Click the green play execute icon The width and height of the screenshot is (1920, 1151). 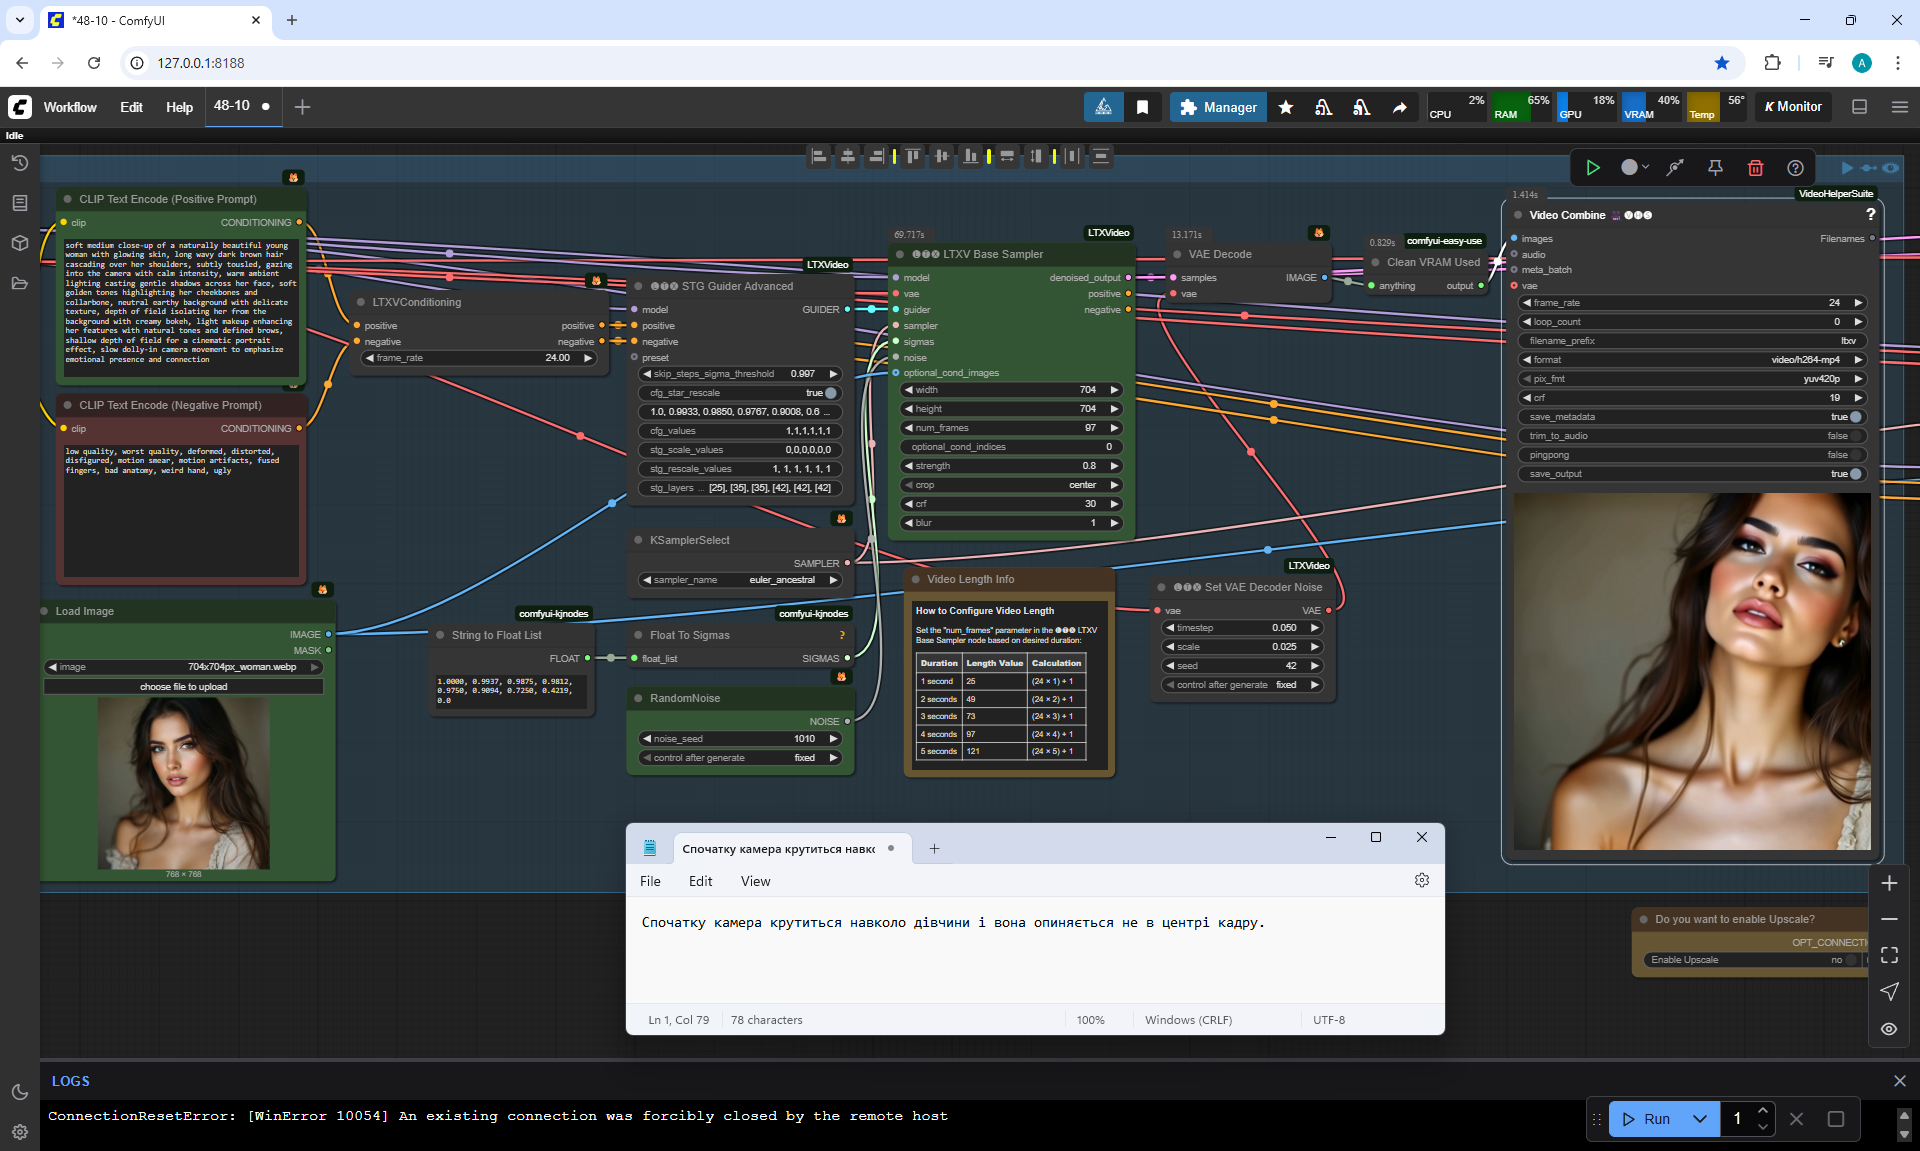click(x=1593, y=168)
